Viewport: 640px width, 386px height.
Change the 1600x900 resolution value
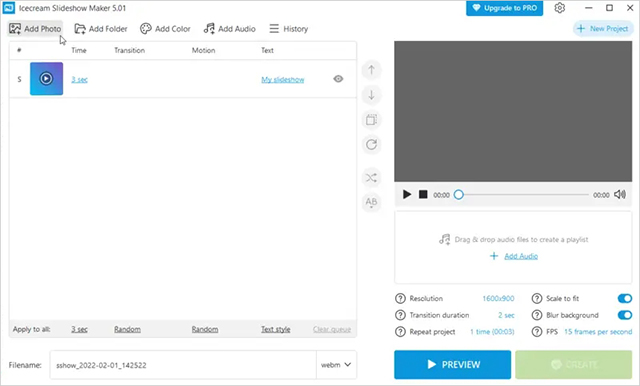(x=498, y=298)
